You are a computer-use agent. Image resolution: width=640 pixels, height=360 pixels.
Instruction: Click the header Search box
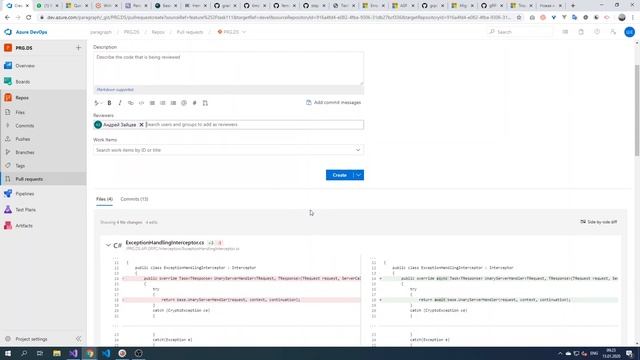tap(520, 32)
